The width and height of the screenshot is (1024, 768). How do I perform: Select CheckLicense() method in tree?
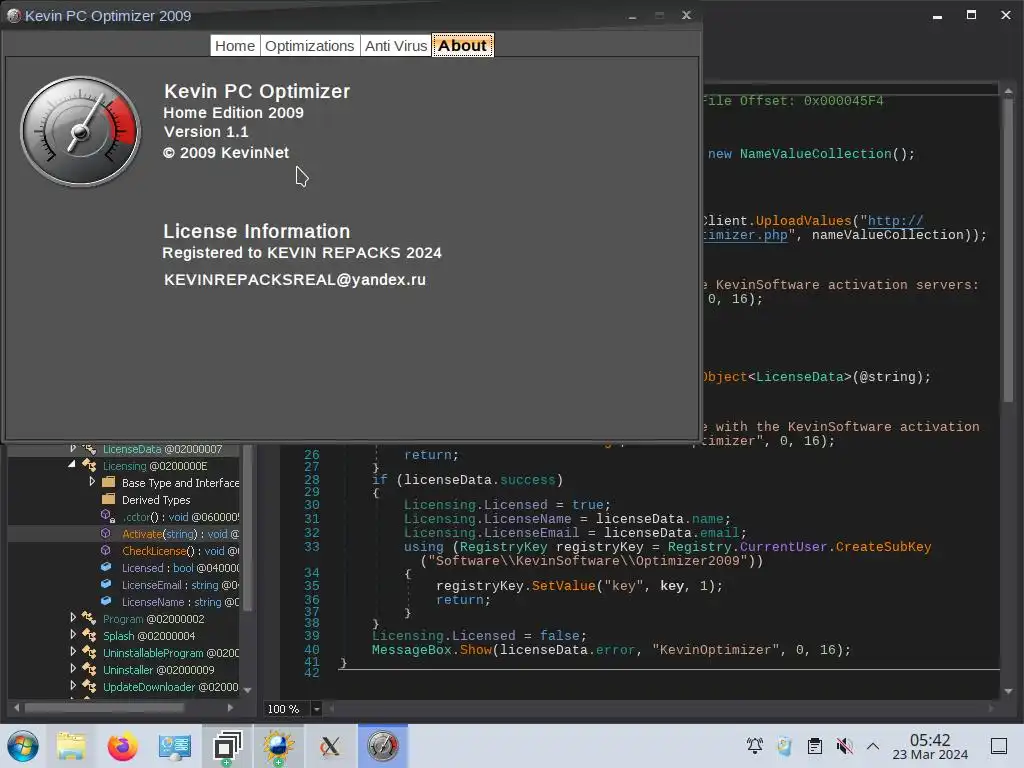tap(180, 551)
